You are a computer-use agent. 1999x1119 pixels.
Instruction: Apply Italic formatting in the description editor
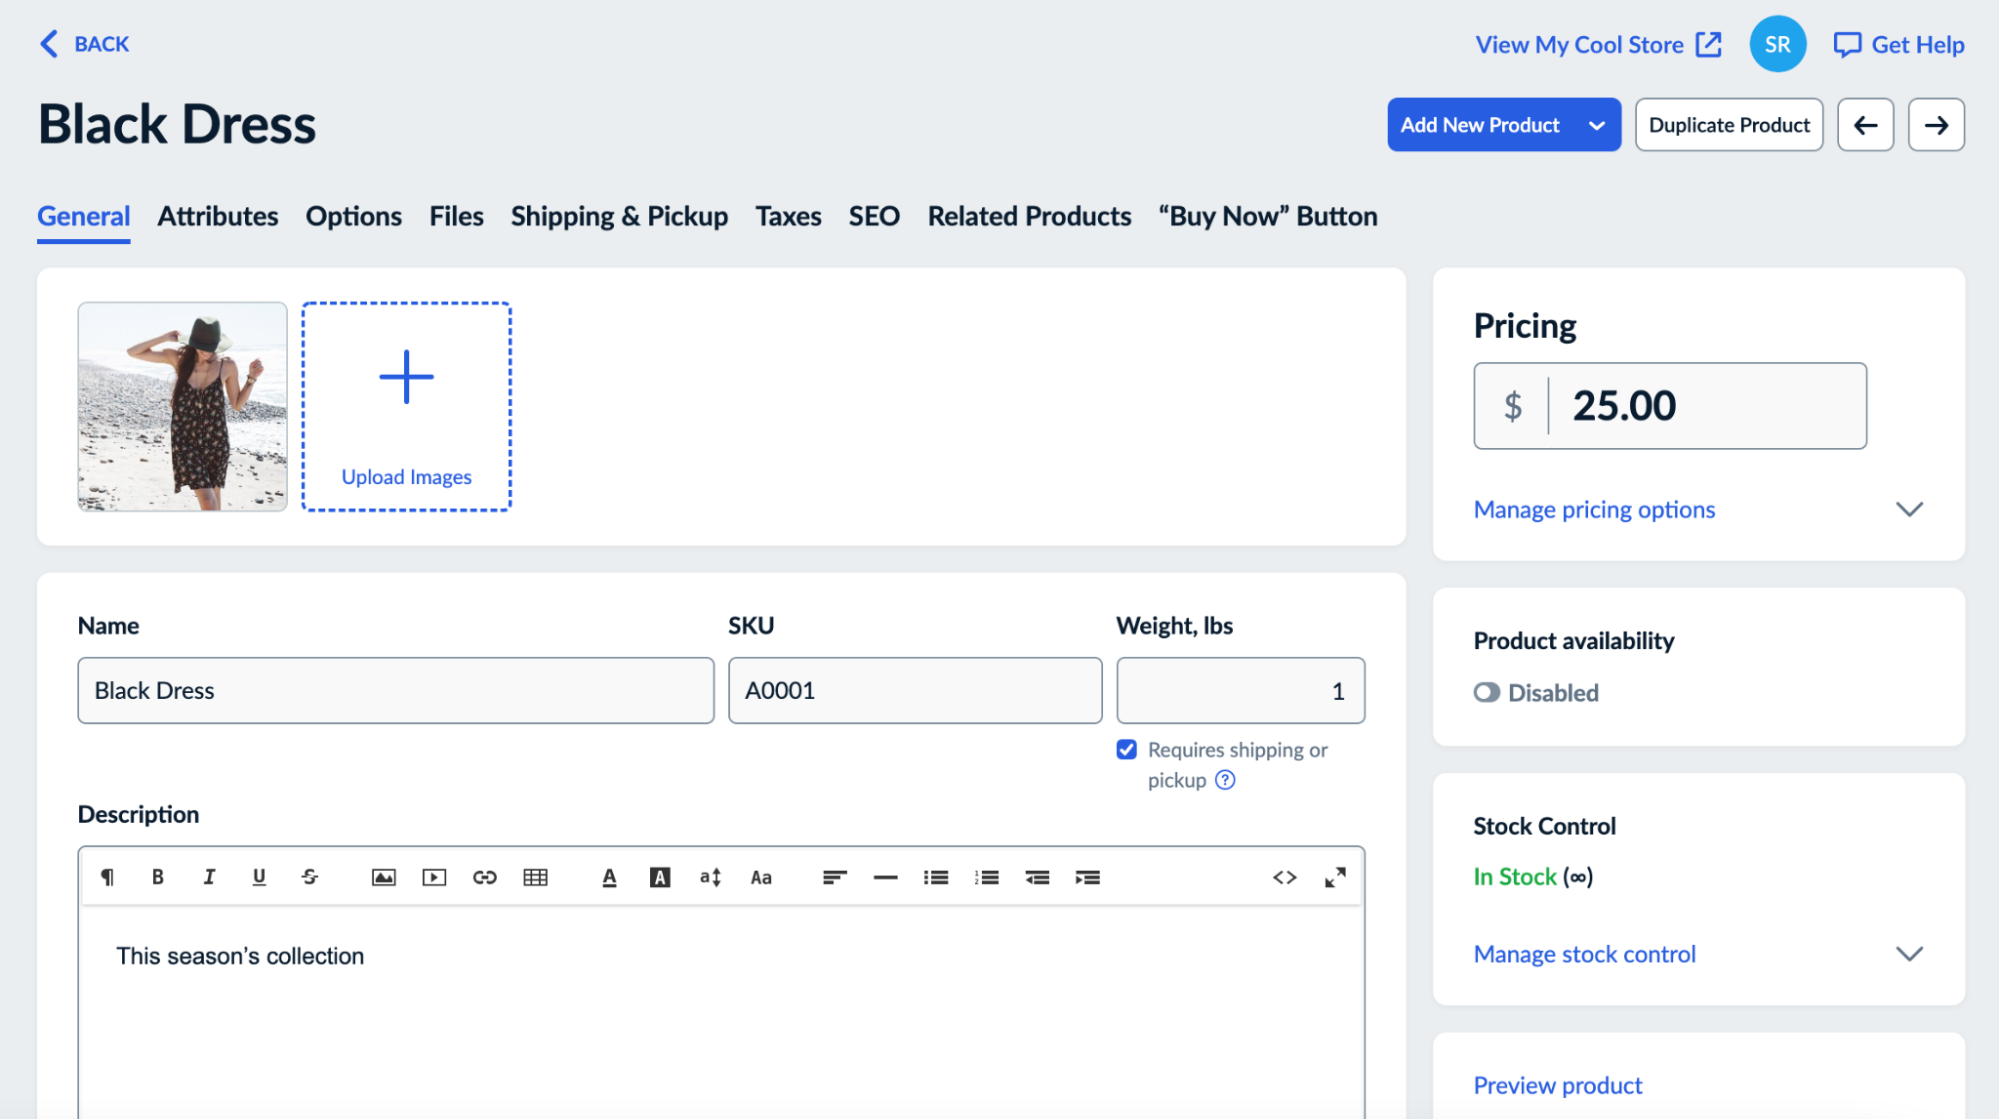pos(209,877)
